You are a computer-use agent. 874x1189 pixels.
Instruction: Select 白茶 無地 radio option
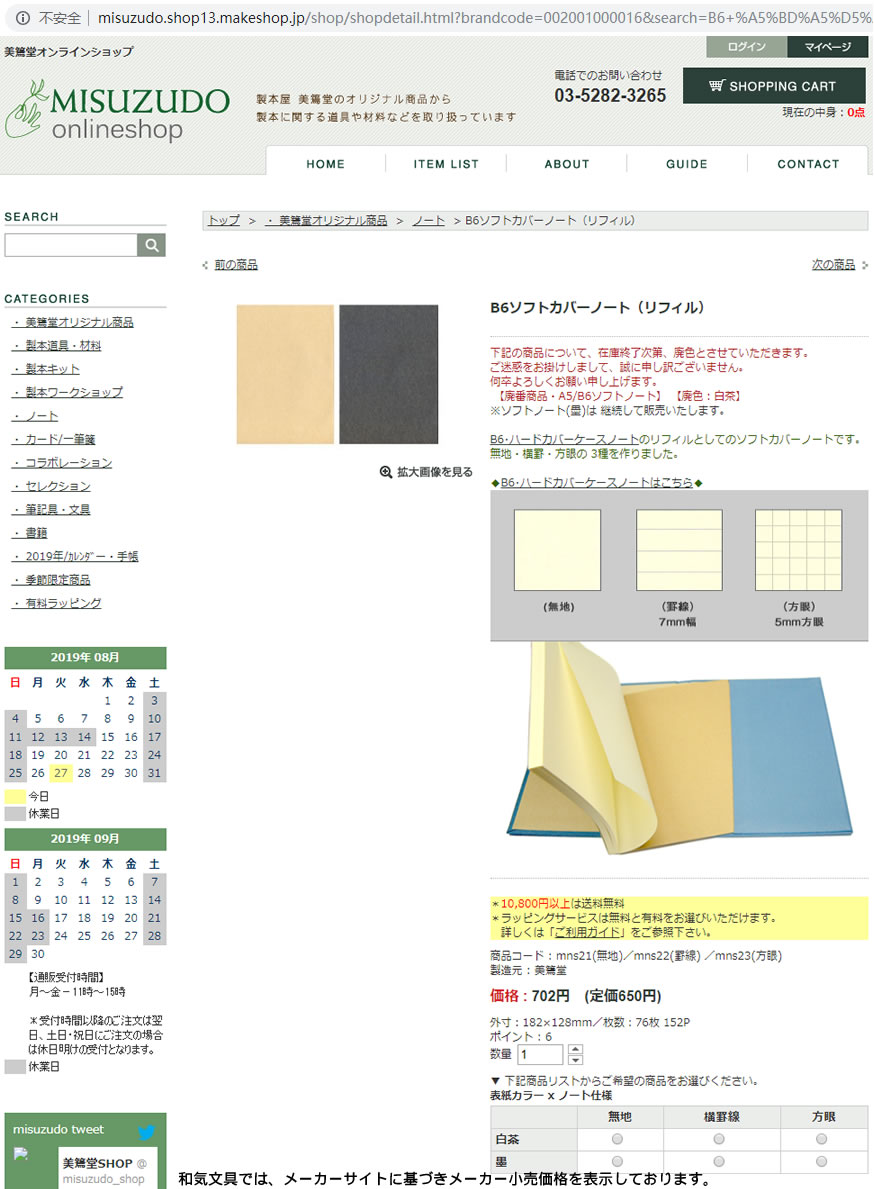coord(617,1139)
